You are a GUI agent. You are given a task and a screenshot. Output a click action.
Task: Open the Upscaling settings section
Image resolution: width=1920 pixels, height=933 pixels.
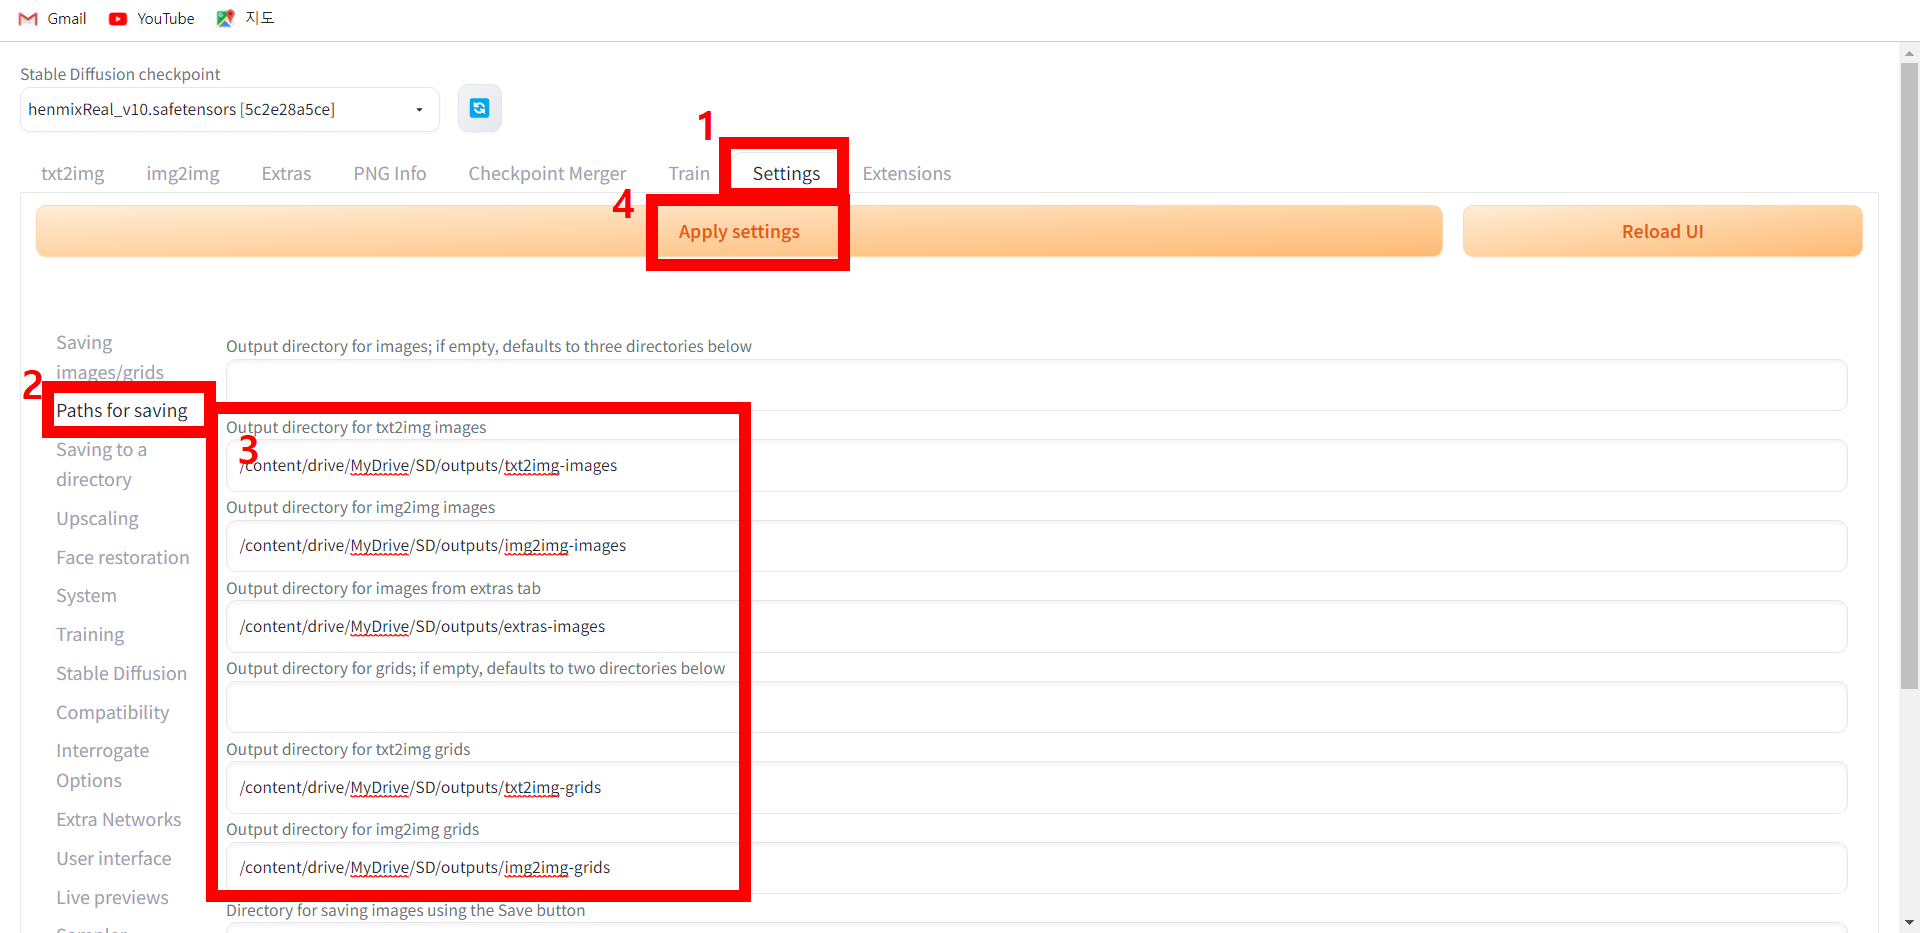pos(97,518)
